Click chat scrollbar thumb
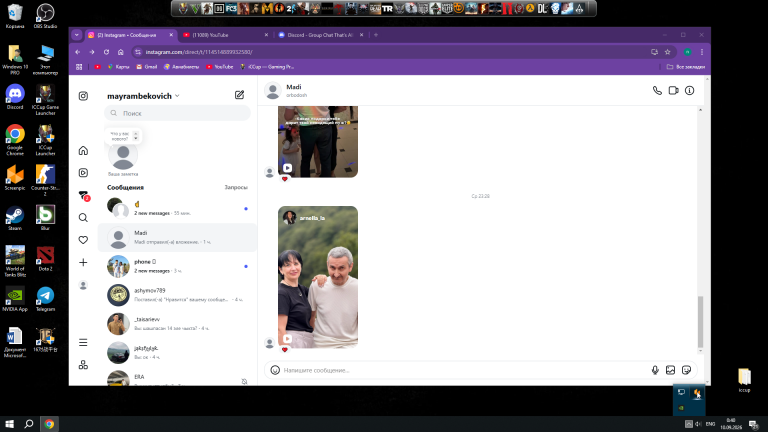This screenshot has height=432, width=768. coord(700,321)
